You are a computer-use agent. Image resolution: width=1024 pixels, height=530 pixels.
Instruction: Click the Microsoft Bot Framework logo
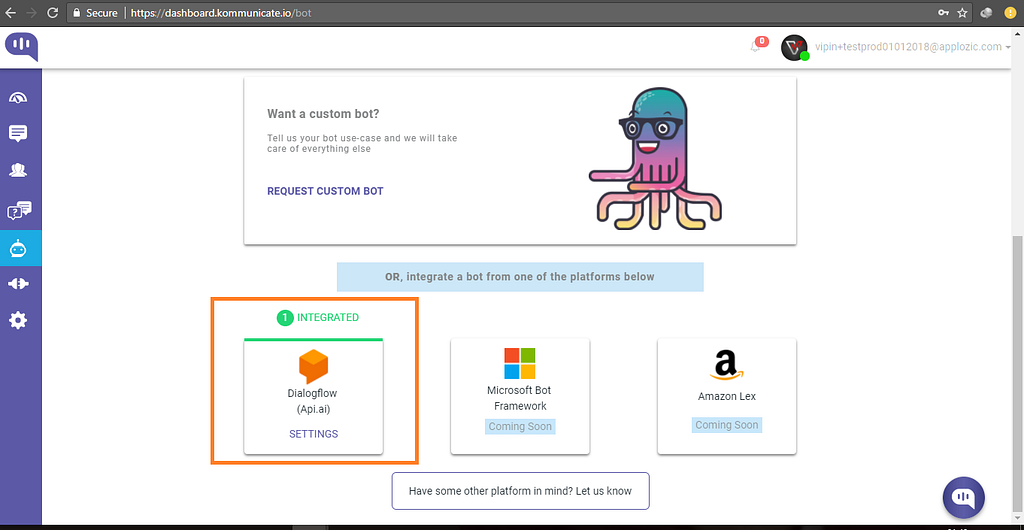[520, 363]
